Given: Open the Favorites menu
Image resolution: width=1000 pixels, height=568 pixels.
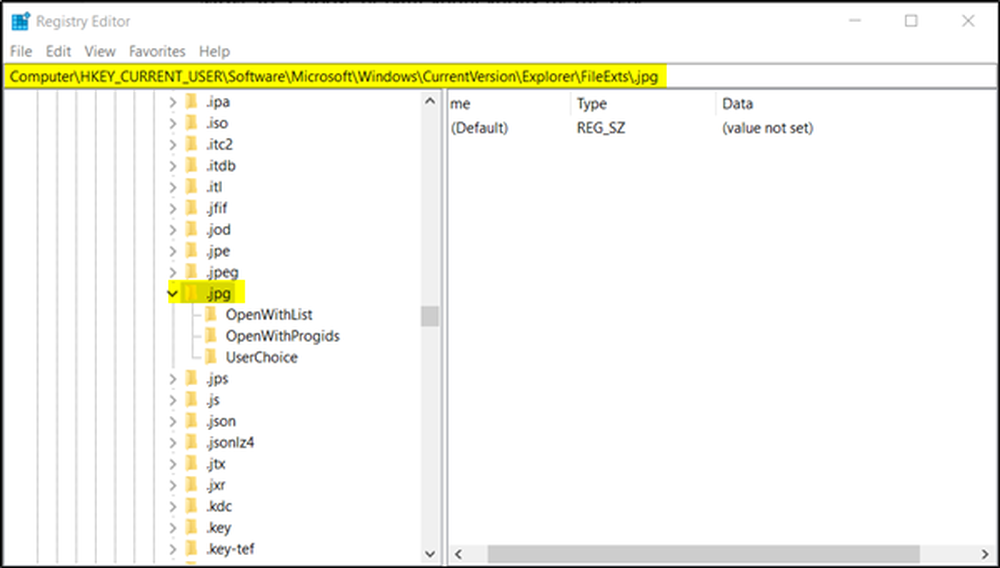Looking at the screenshot, I should pyautogui.click(x=157, y=52).
